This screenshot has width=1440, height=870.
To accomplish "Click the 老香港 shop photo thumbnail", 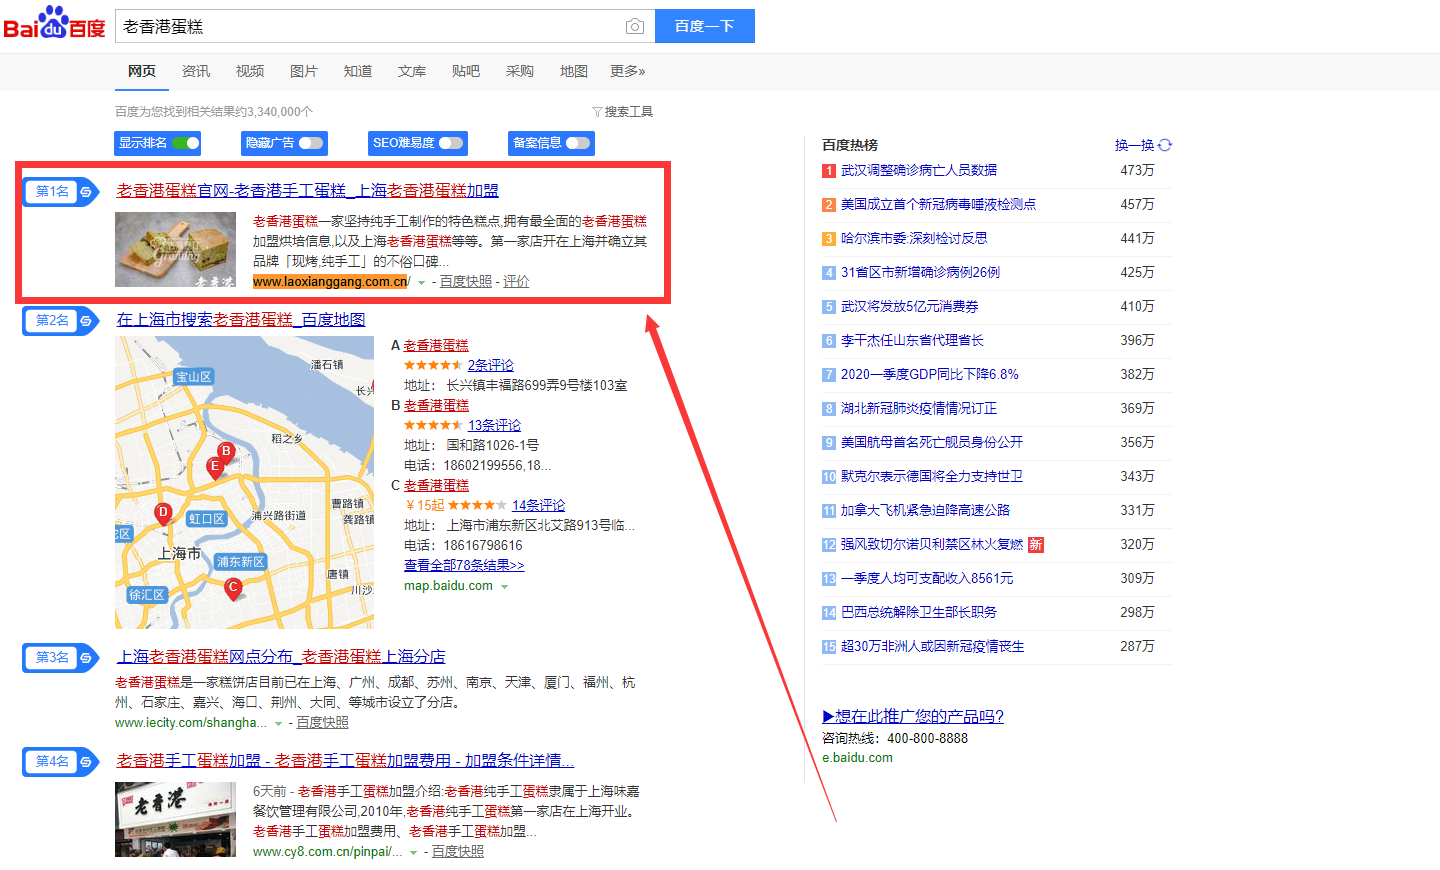I will pos(175,819).
